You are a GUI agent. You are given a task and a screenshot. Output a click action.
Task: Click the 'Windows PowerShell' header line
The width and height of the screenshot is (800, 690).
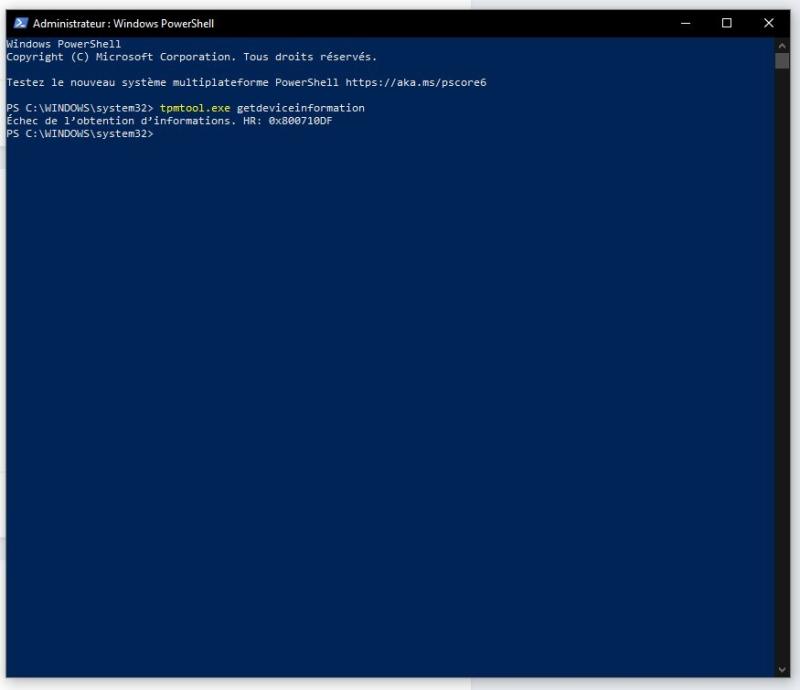[x=63, y=45]
